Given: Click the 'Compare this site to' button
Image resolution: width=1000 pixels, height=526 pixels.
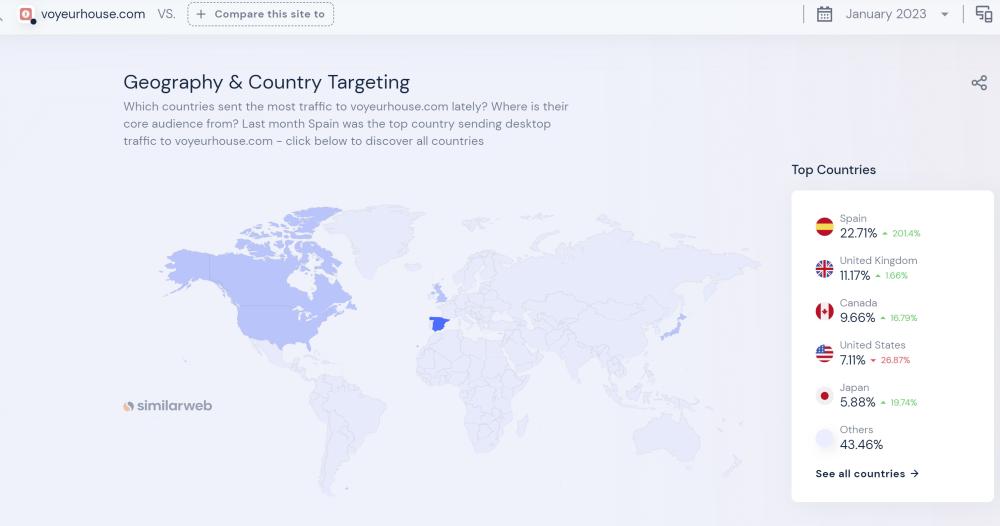Looking at the screenshot, I should pyautogui.click(x=261, y=14).
